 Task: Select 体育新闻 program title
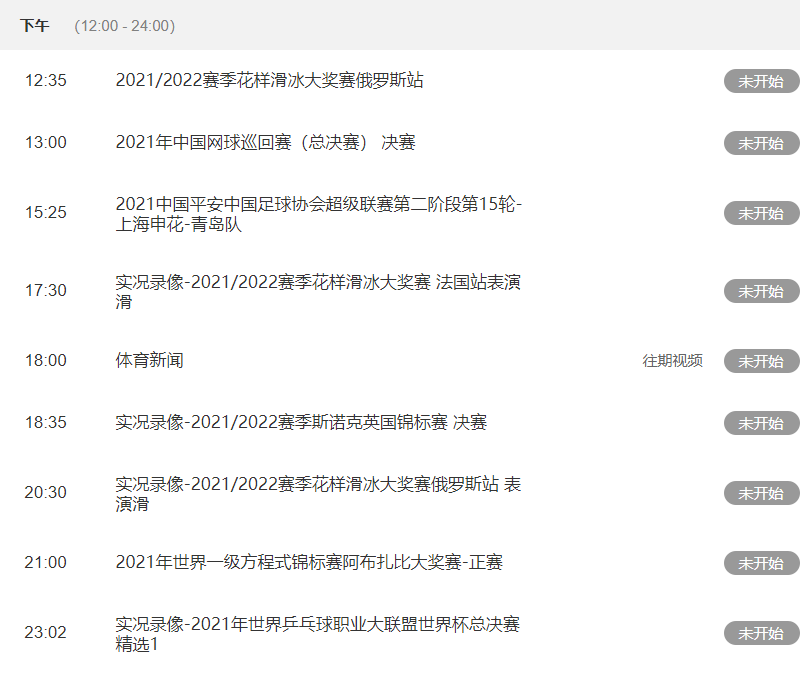pos(149,360)
